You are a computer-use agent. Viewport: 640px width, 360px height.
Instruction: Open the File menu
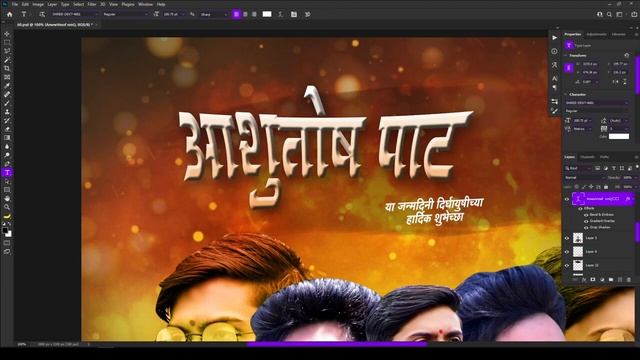15,4
